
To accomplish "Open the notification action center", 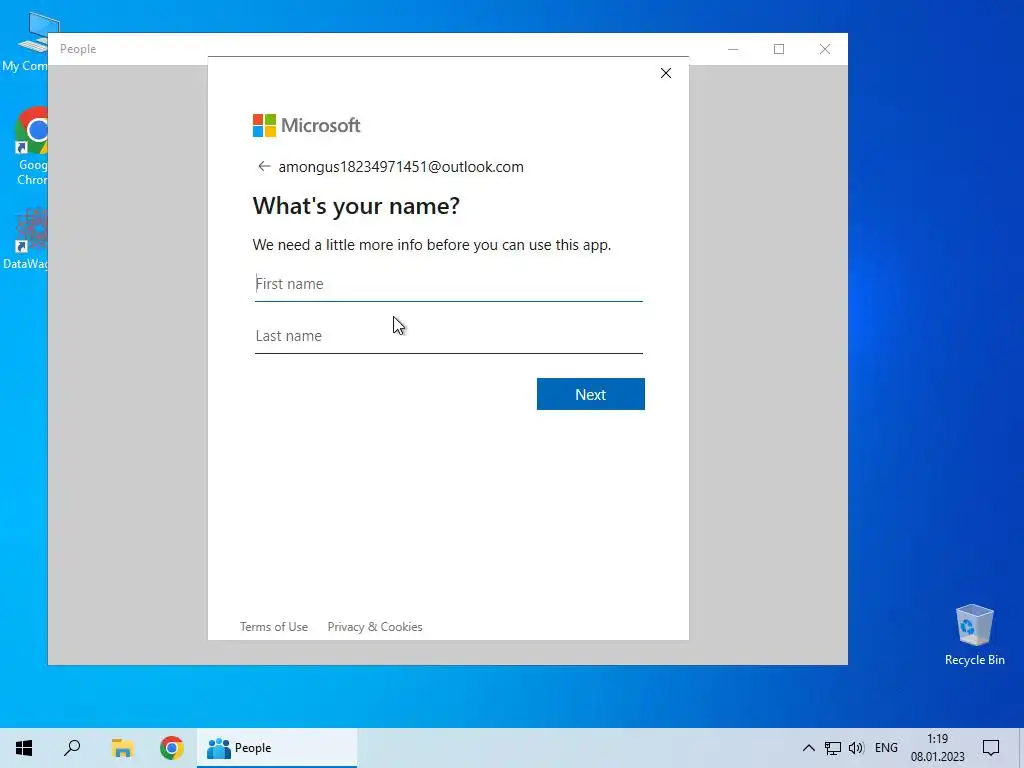I will pos(991,748).
